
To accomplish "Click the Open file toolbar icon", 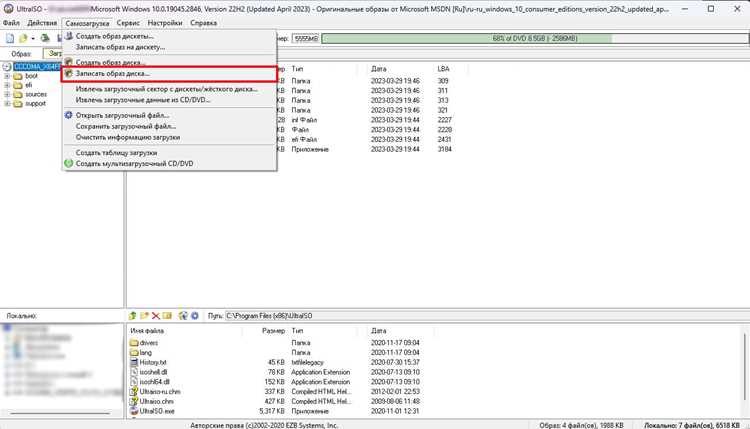I will click(x=22, y=38).
